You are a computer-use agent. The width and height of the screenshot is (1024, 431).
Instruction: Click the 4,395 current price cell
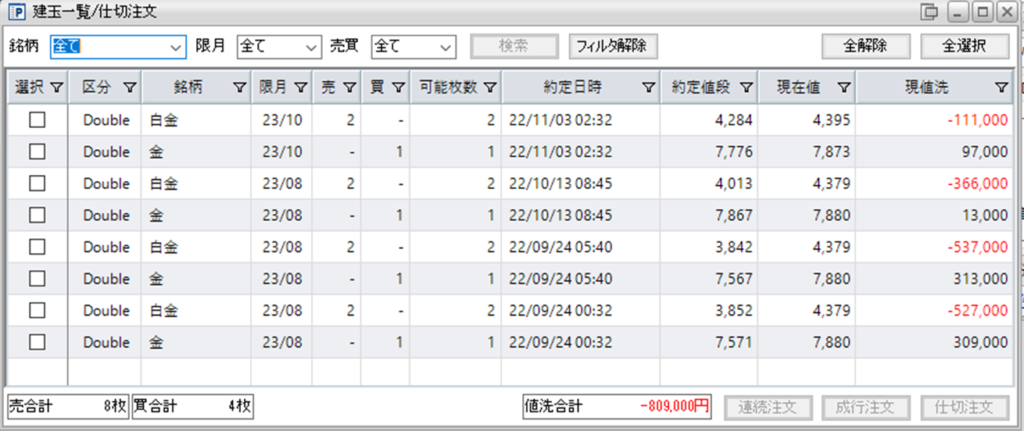pos(807,120)
